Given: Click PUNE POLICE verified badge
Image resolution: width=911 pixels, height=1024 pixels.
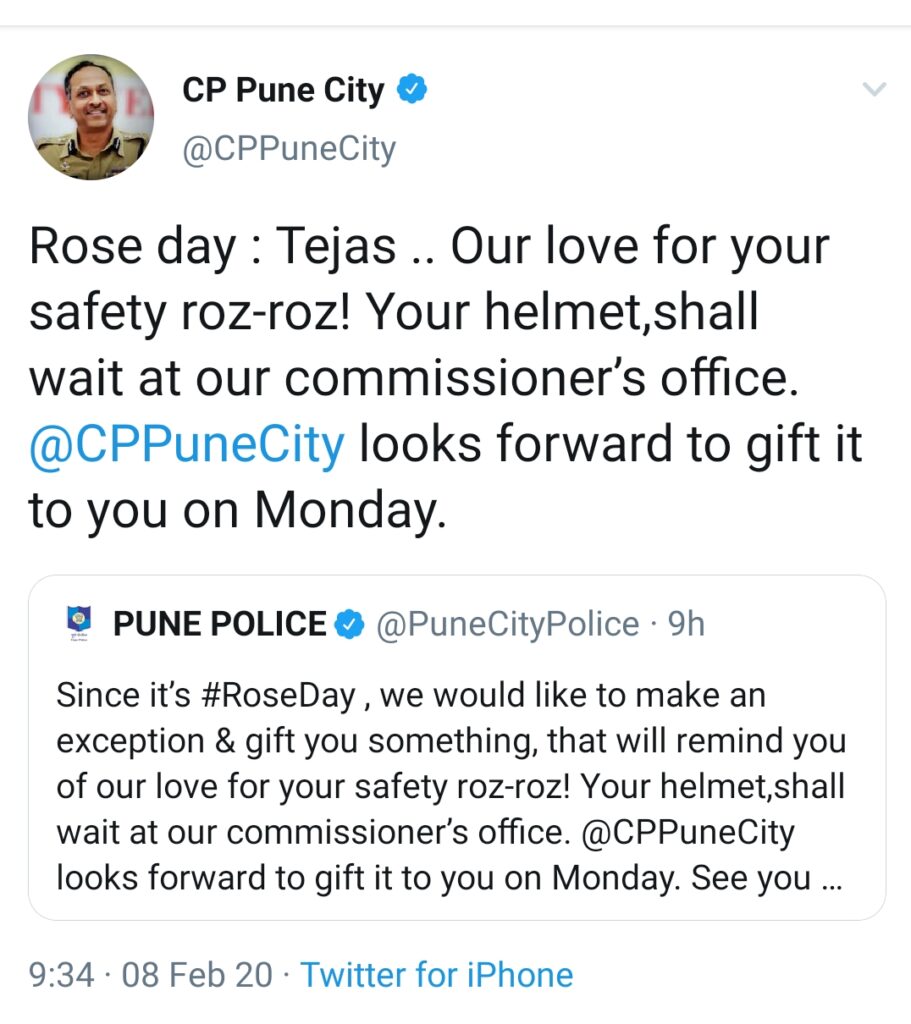Looking at the screenshot, I should [349, 624].
